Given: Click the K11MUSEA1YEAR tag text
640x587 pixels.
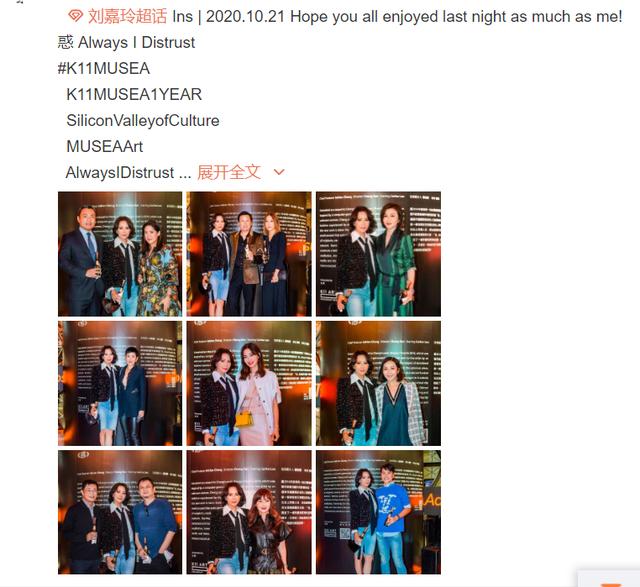Looking at the screenshot, I should 134,94.
